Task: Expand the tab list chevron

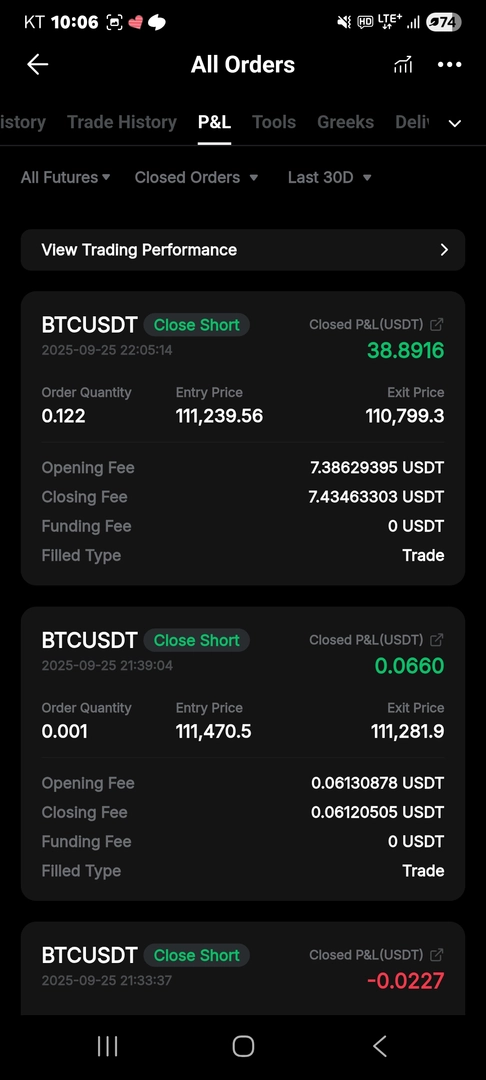Action: tap(454, 123)
